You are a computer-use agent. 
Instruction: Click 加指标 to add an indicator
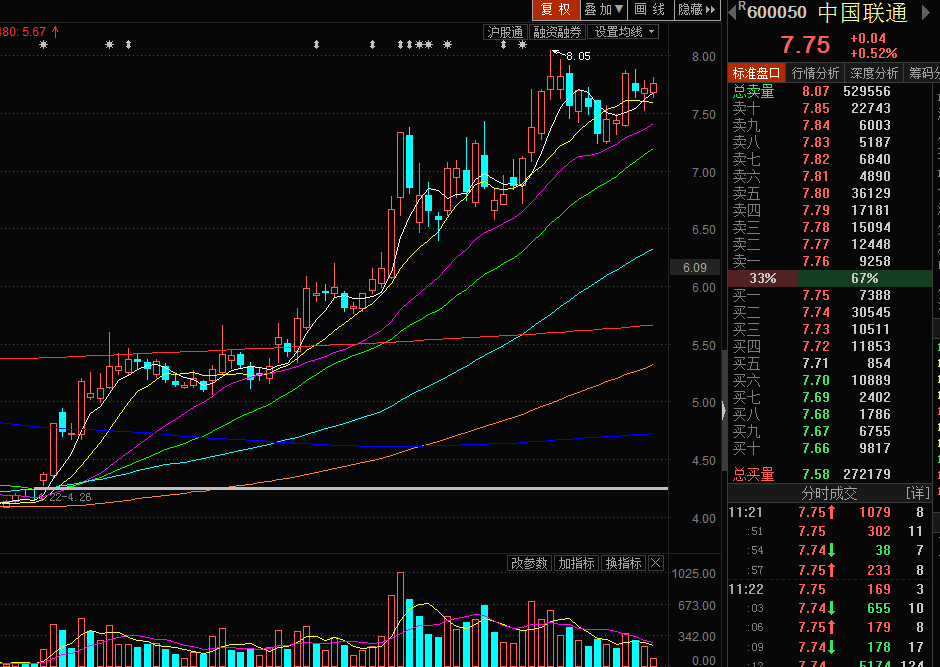[x=576, y=563]
